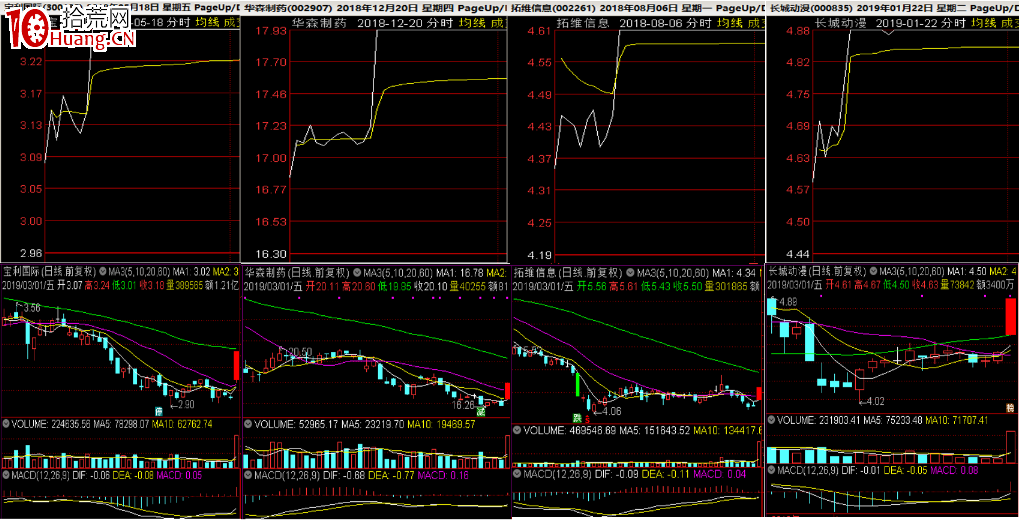Viewport: 1021px width, 522px height.
Task: Select 拓维信息(002261) window title
Action: [553, 8]
